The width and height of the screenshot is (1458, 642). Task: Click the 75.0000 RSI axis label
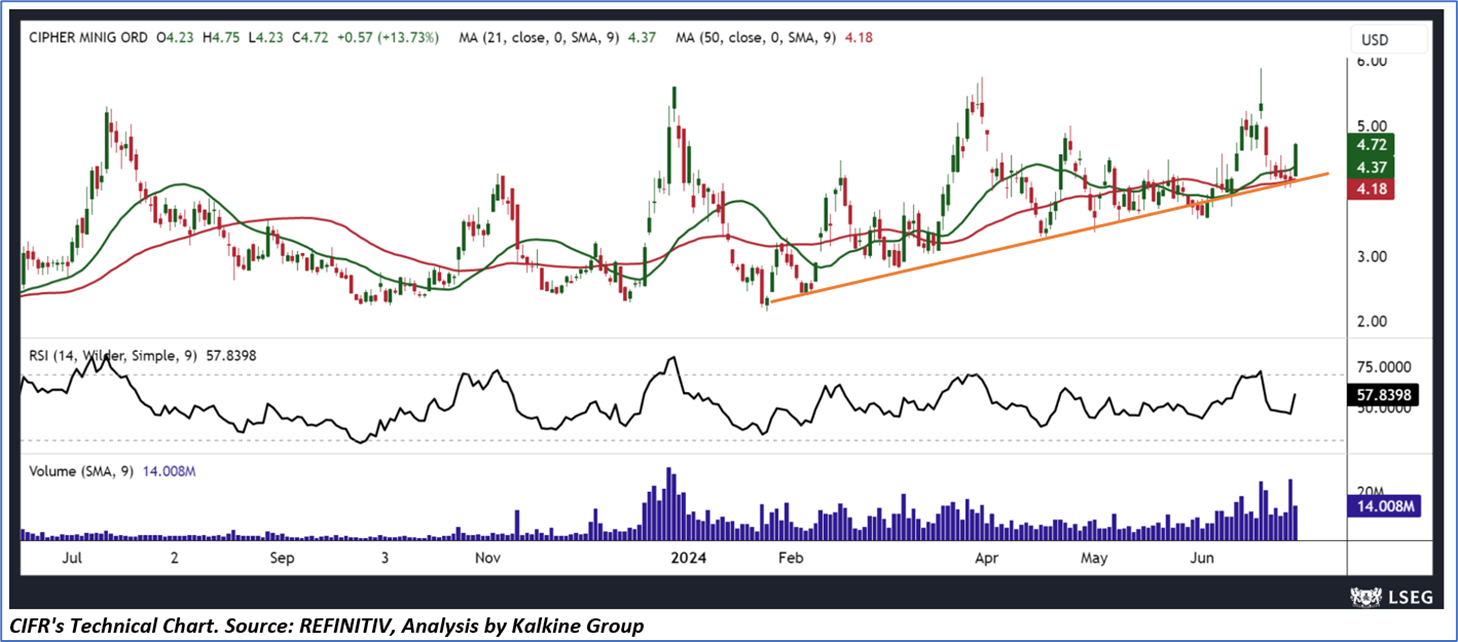point(1384,367)
